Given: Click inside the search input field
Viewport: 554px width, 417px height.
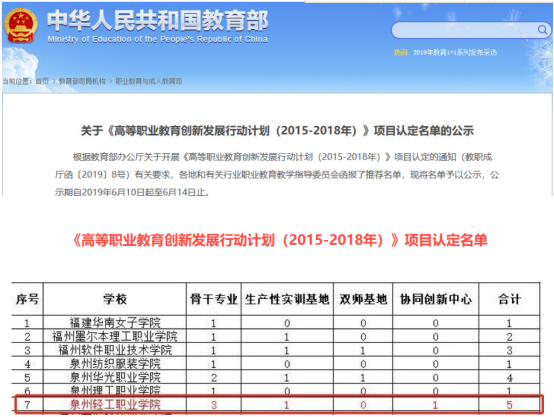Looking at the screenshot, I should click(465, 30).
